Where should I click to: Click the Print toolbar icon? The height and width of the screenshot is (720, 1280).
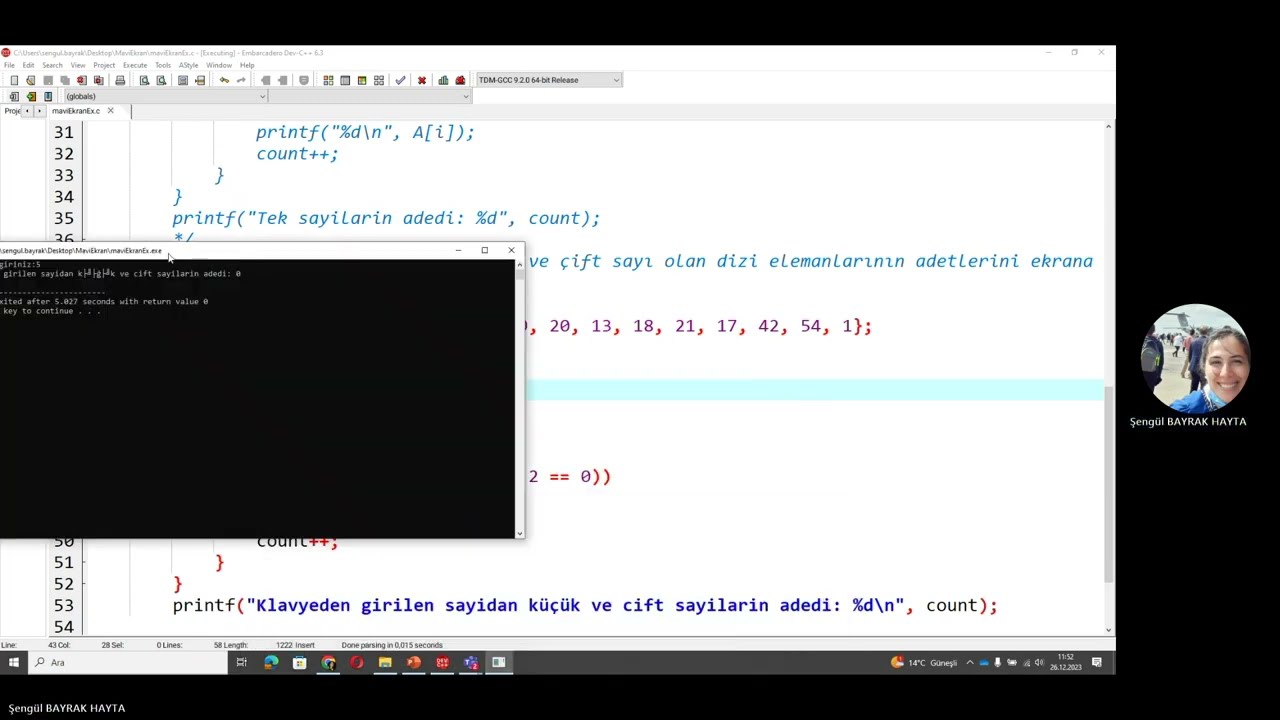coord(120,80)
